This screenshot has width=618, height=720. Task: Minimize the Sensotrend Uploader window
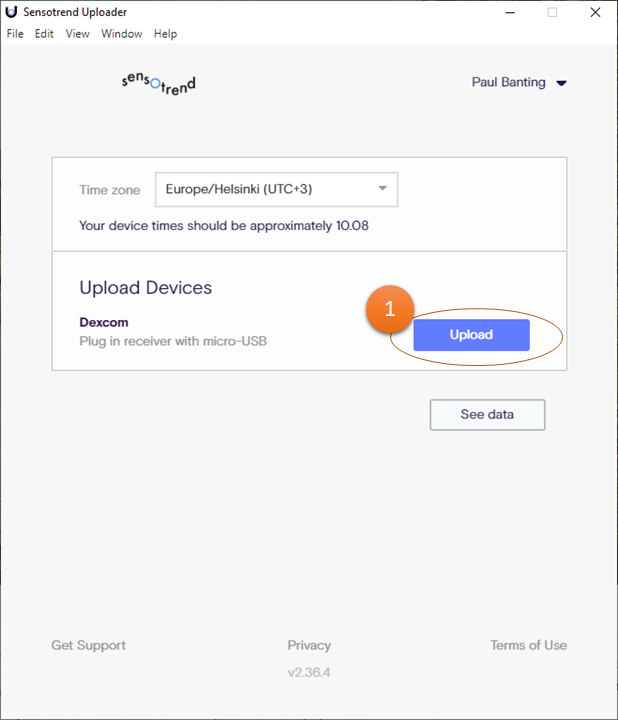pyautogui.click(x=510, y=12)
